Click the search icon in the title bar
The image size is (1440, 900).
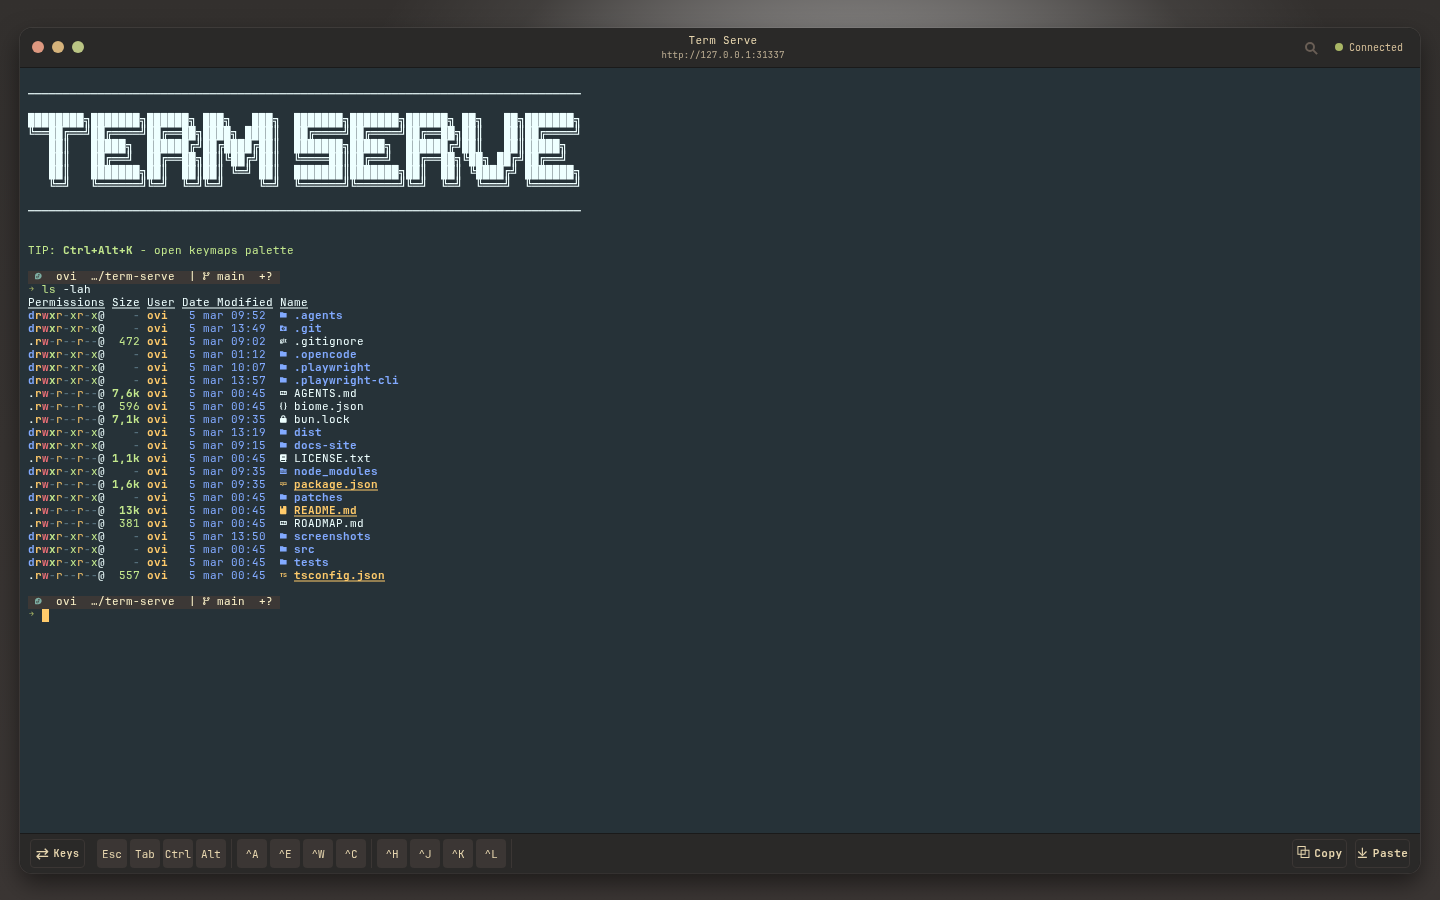(x=1311, y=47)
